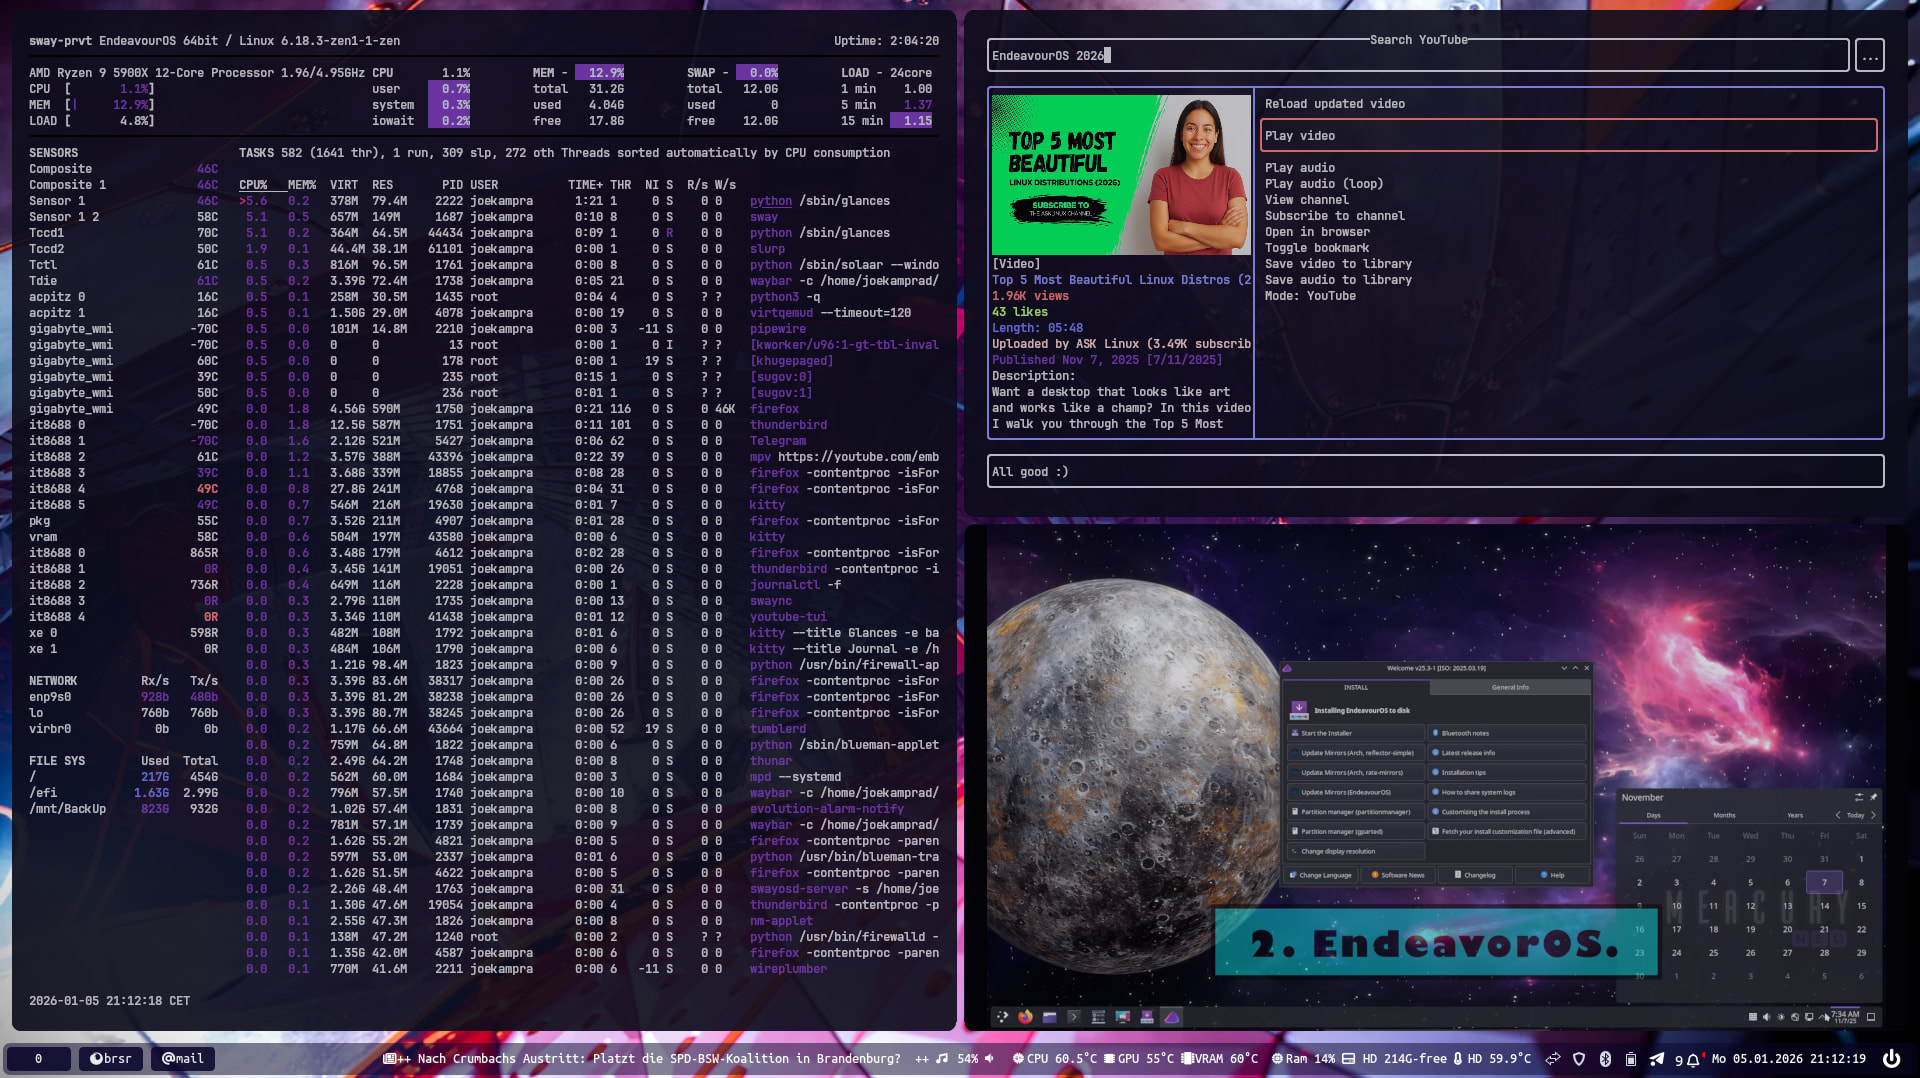
Task: Select Reload updated video
Action: click(1335, 104)
